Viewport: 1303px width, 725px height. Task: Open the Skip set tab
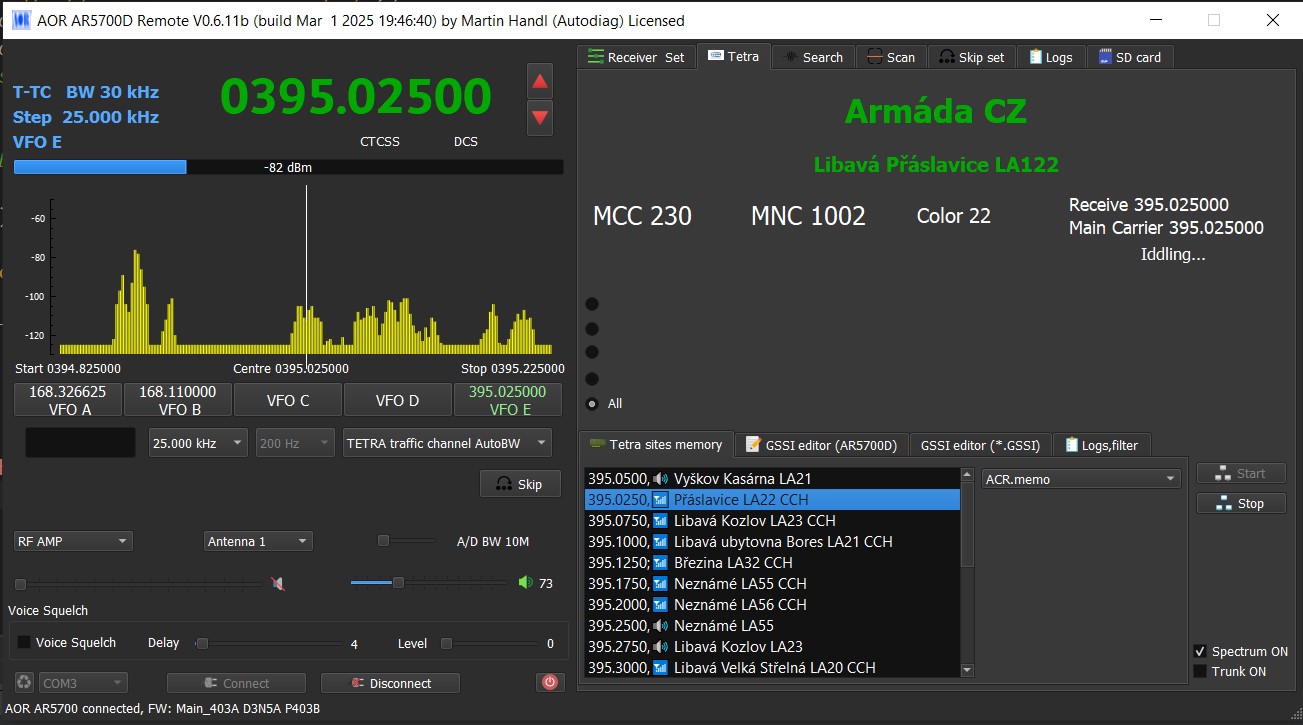[x=972, y=57]
